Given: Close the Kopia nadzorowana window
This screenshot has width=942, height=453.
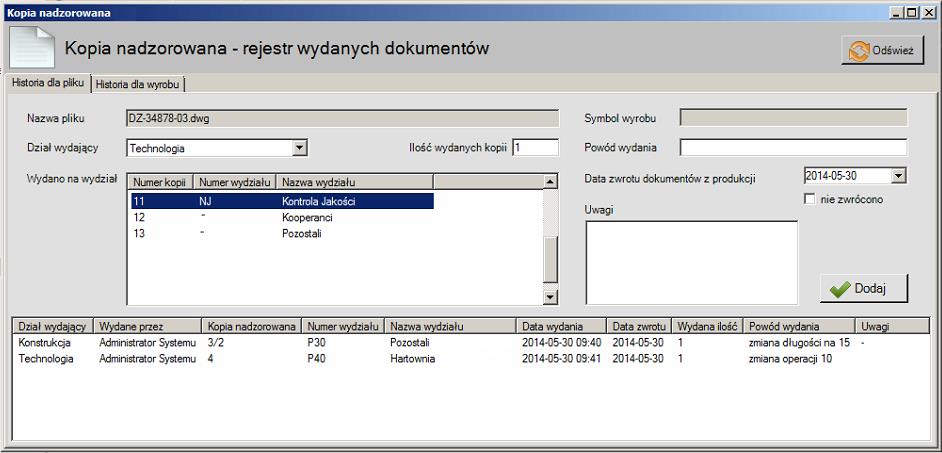Looking at the screenshot, I should (x=929, y=11).
